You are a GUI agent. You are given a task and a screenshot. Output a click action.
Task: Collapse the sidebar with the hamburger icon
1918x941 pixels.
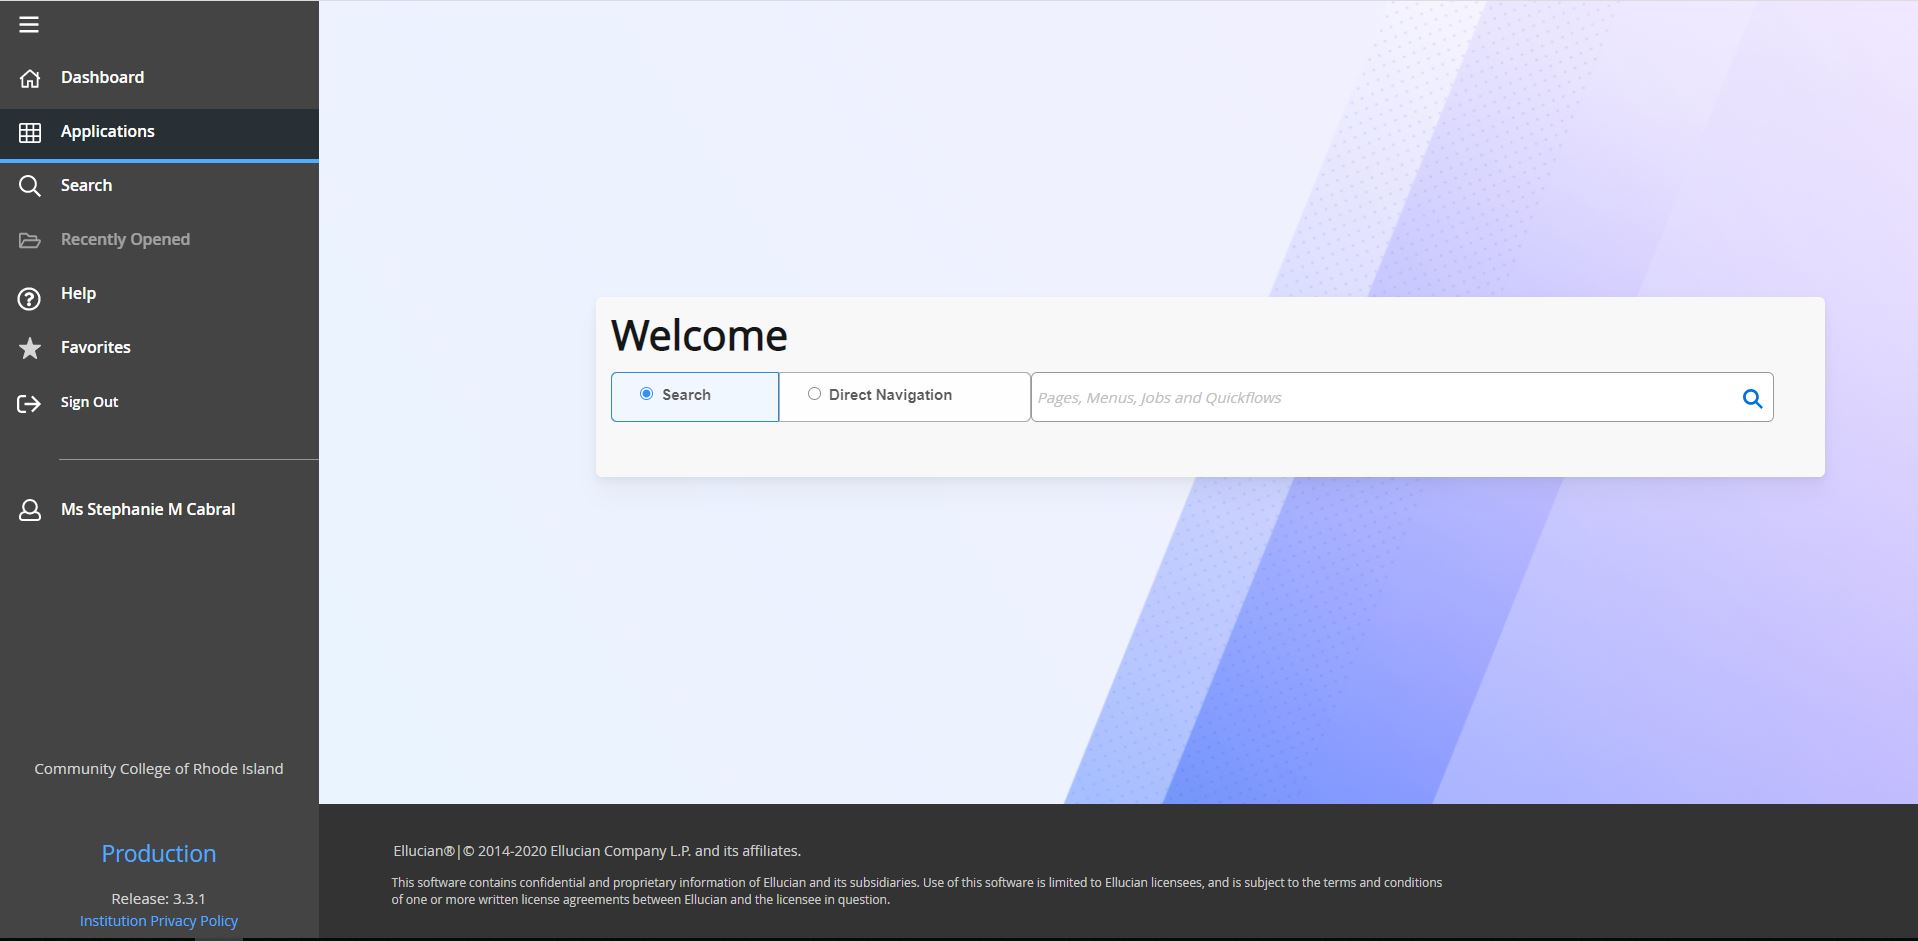tap(29, 25)
